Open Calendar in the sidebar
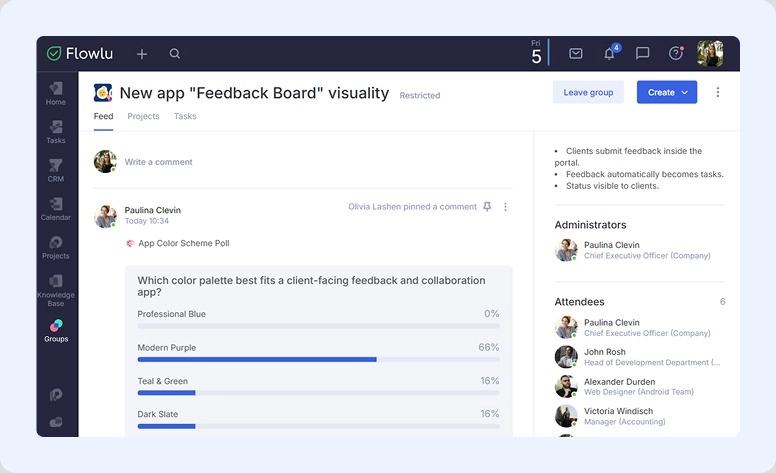The image size is (776, 473). 56,209
